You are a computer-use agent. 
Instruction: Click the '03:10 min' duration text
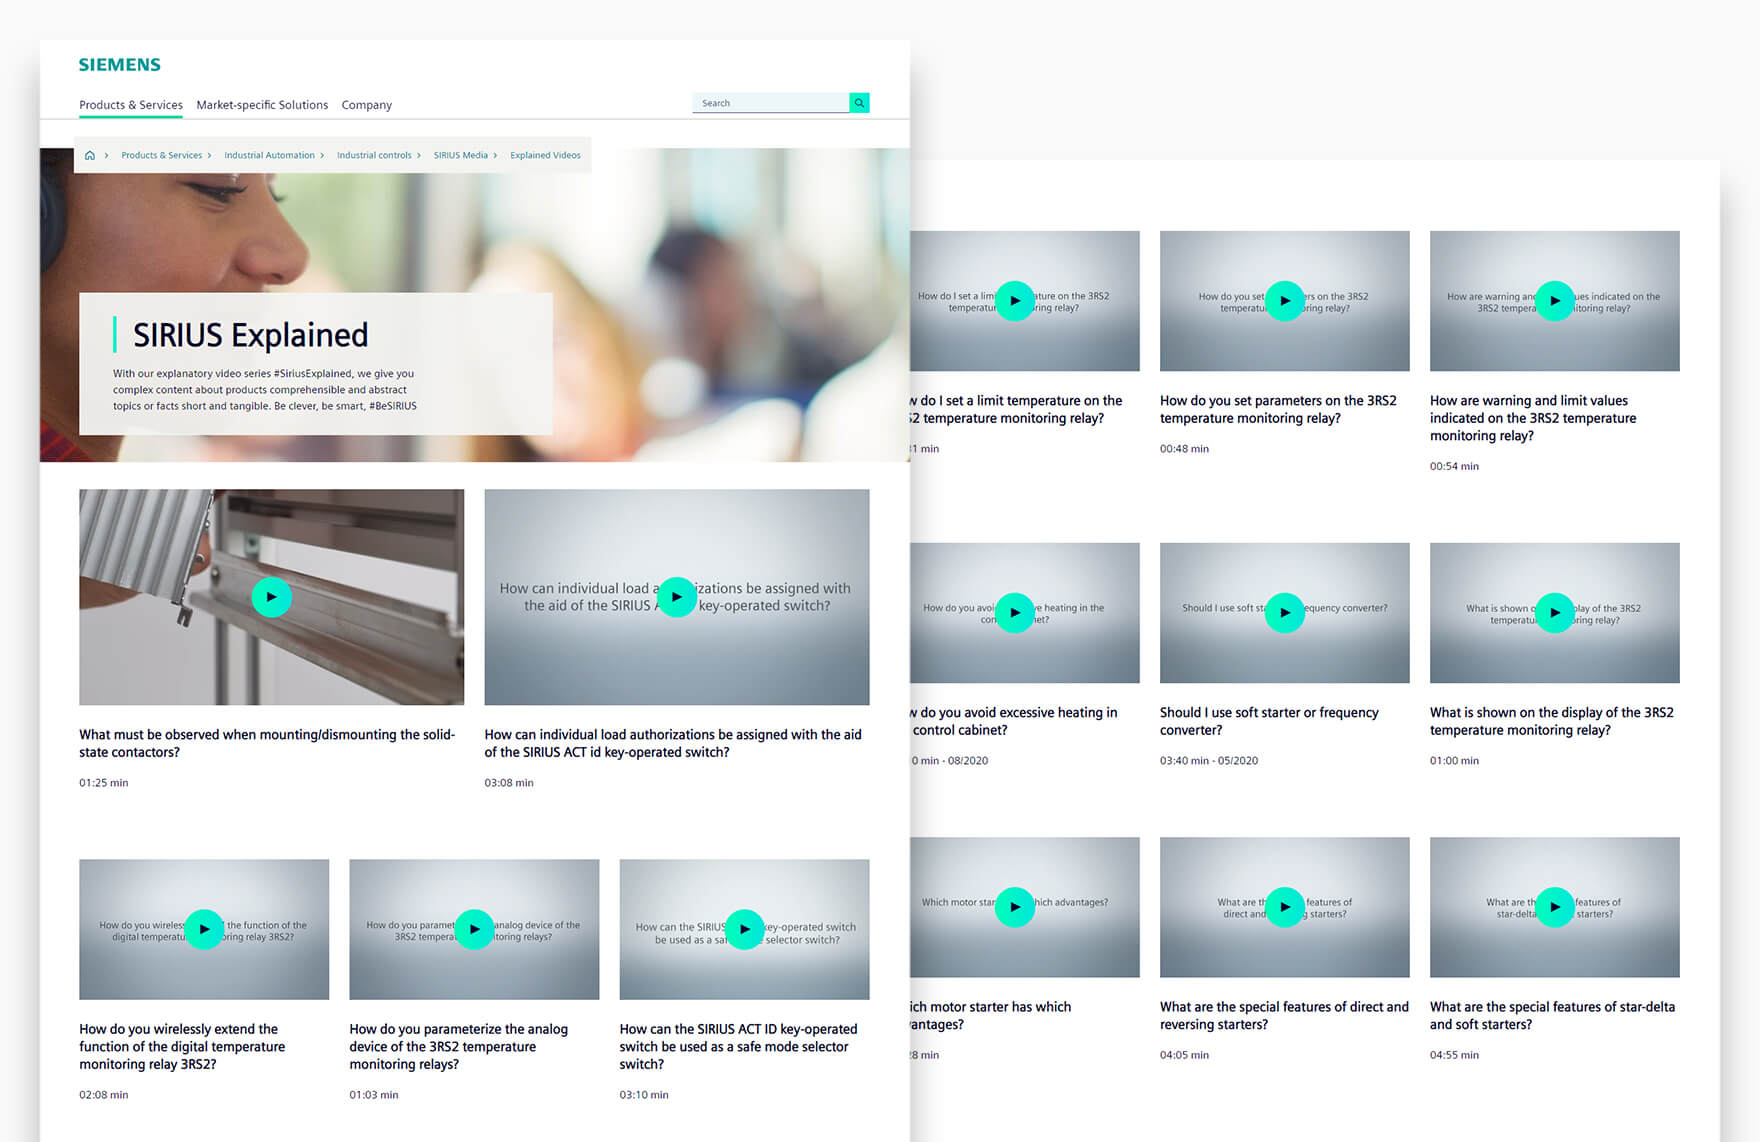(x=644, y=1095)
